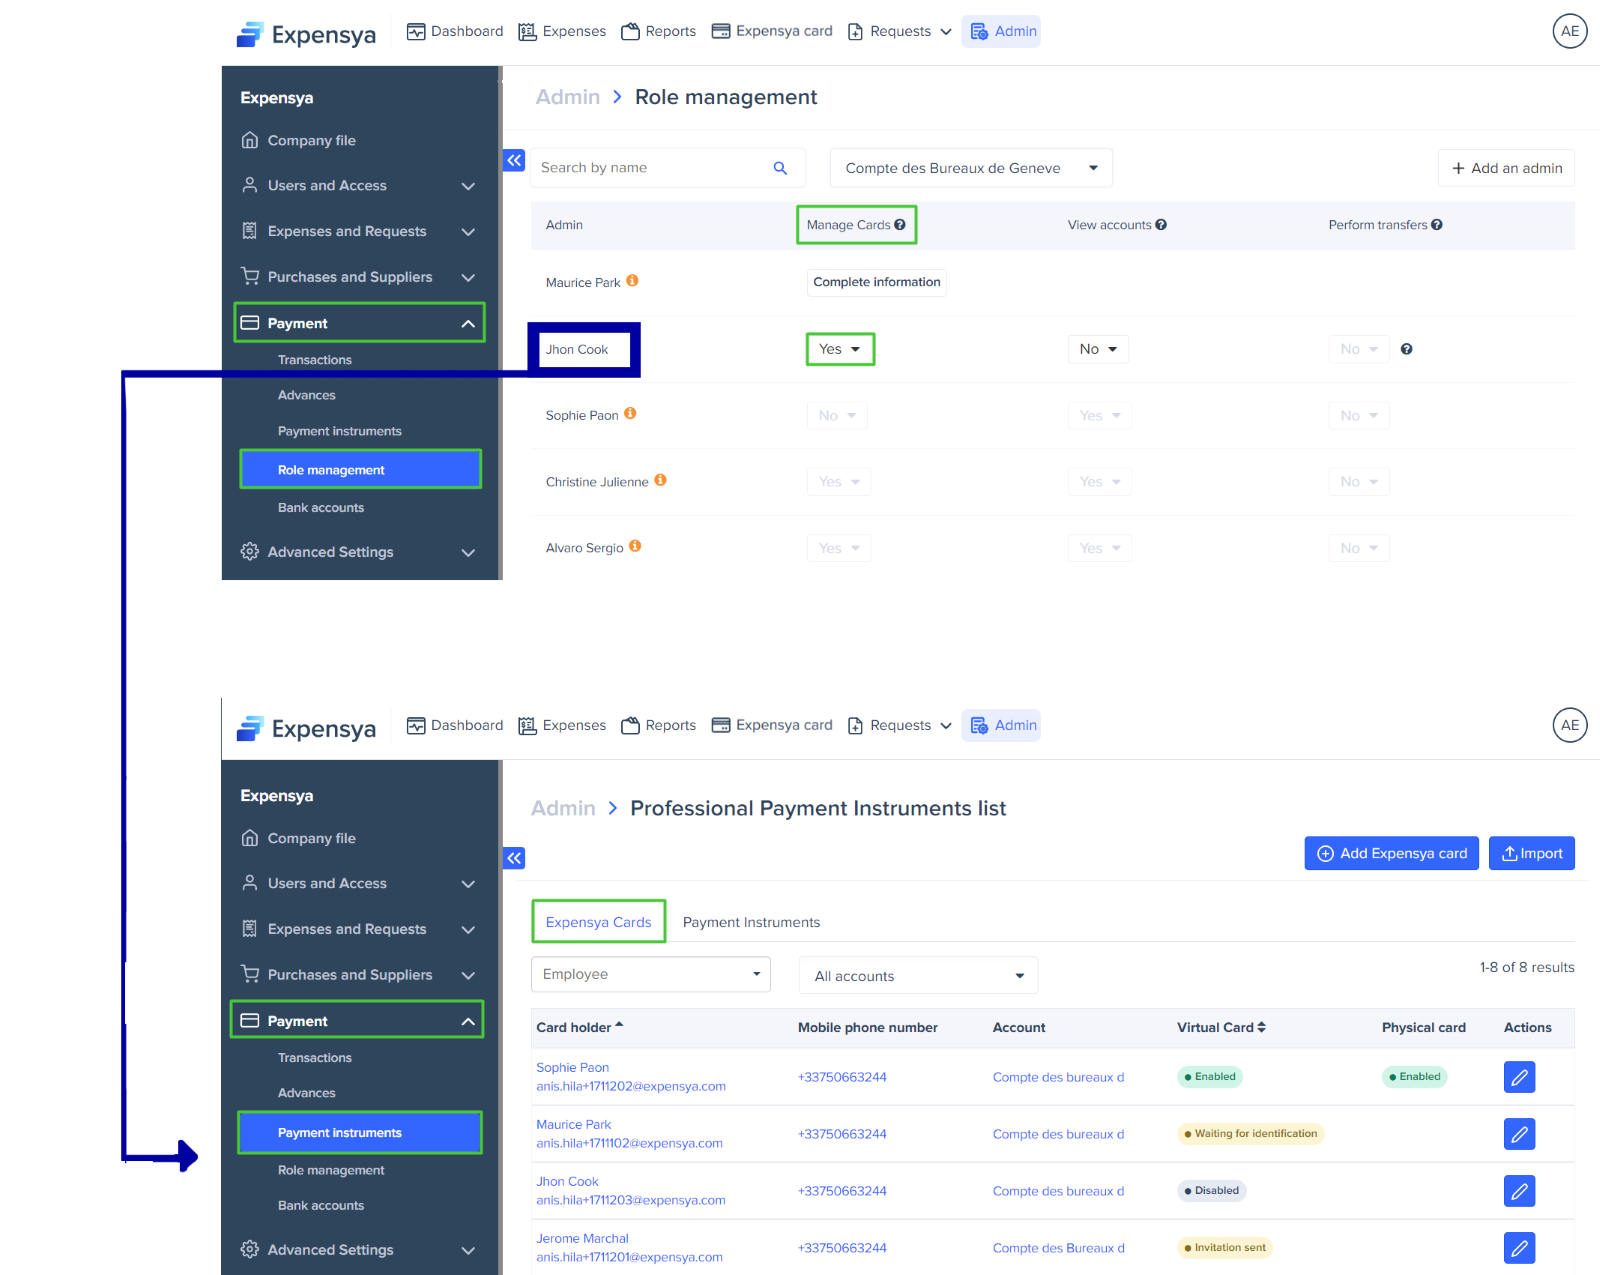Switch to the Payment Instruments tab
Viewport: 1600px width, 1275px height.
pos(751,922)
